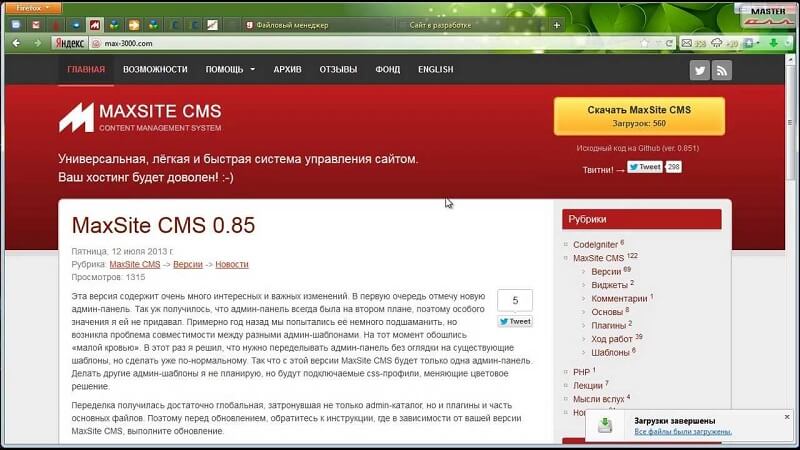This screenshot has height=450, width=800.
Task: Open CodeIgniter category in Рубрики
Action: tap(595, 245)
